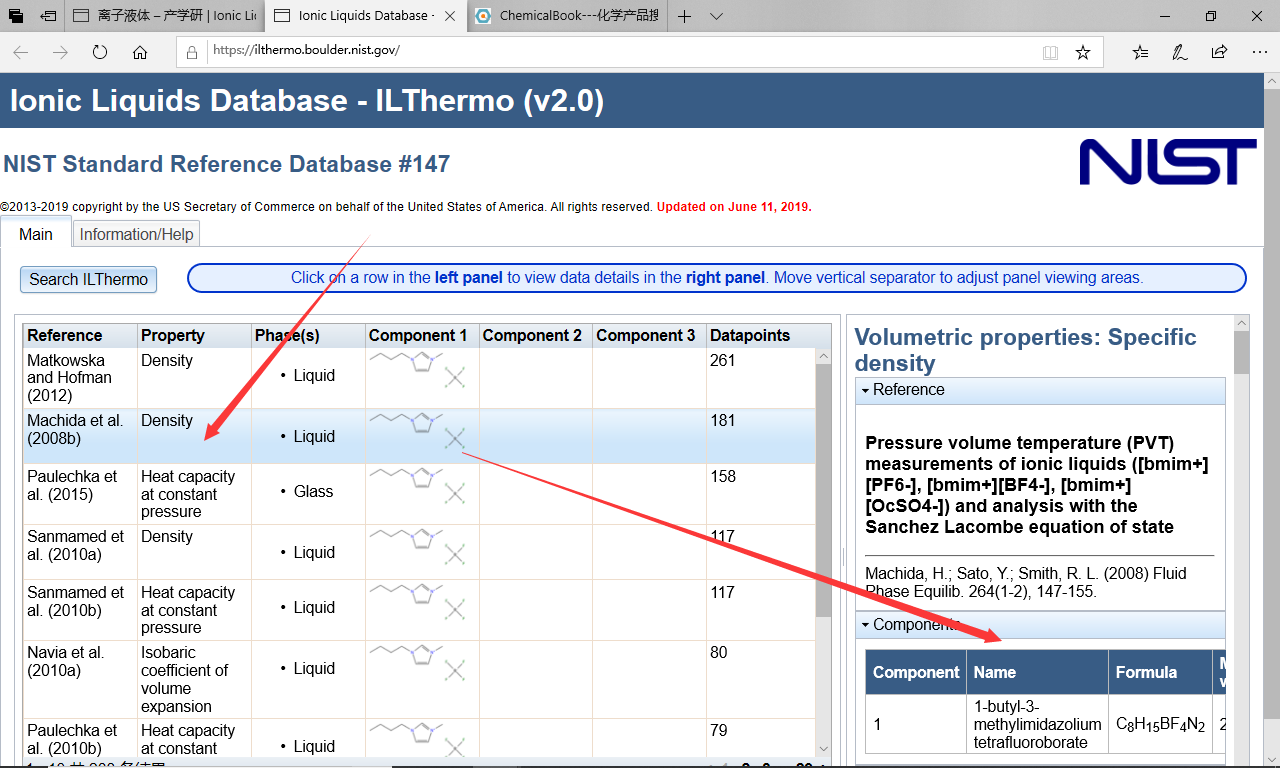Show tab previews chevron next to new tab

pos(716,16)
